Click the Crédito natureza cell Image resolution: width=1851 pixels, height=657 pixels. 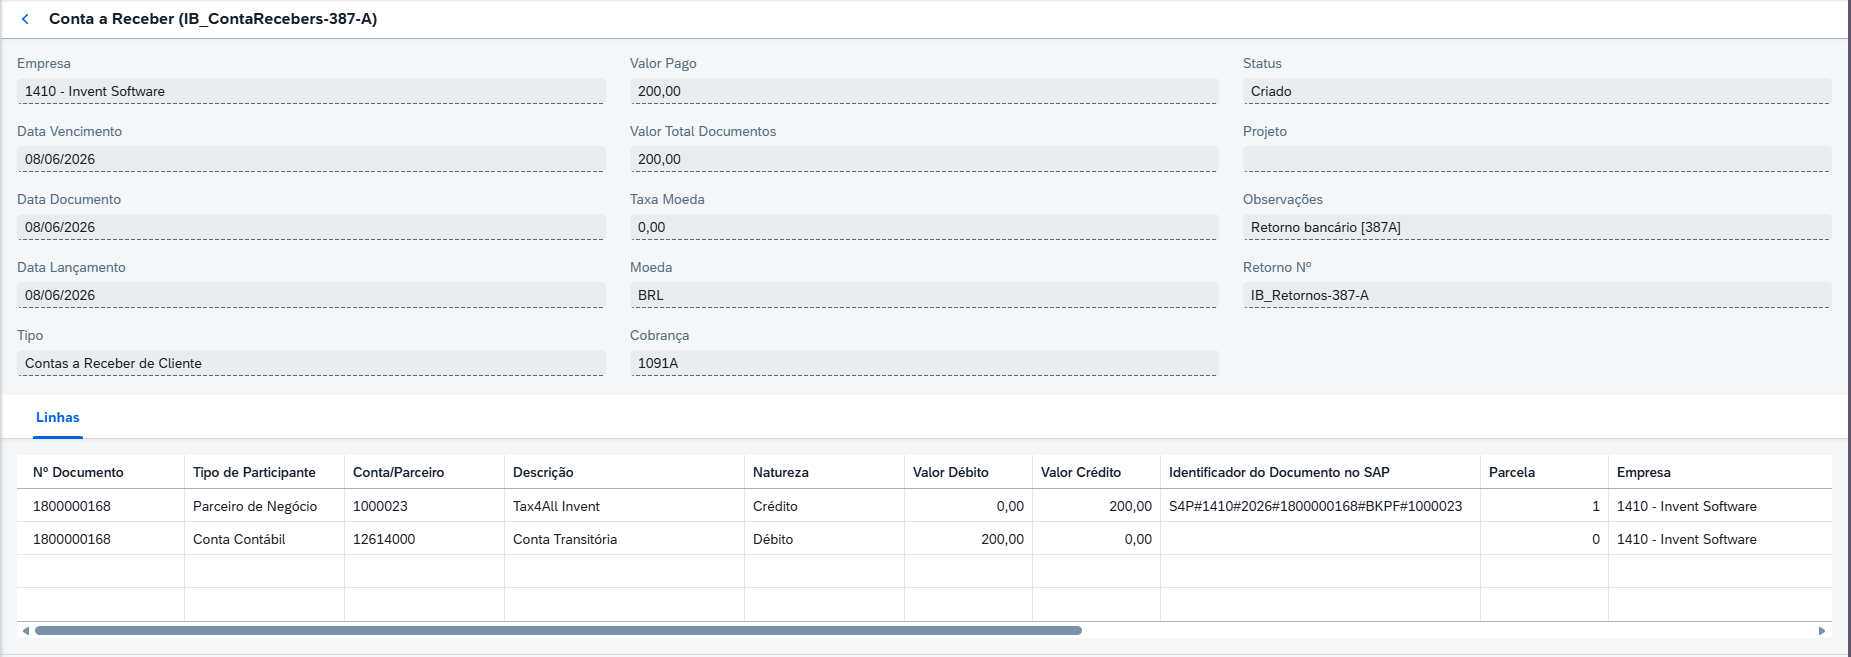click(x=825, y=506)
